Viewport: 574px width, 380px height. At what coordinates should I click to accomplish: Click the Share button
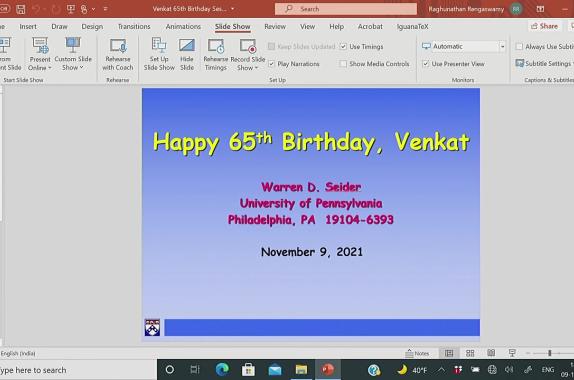[544, 26]
